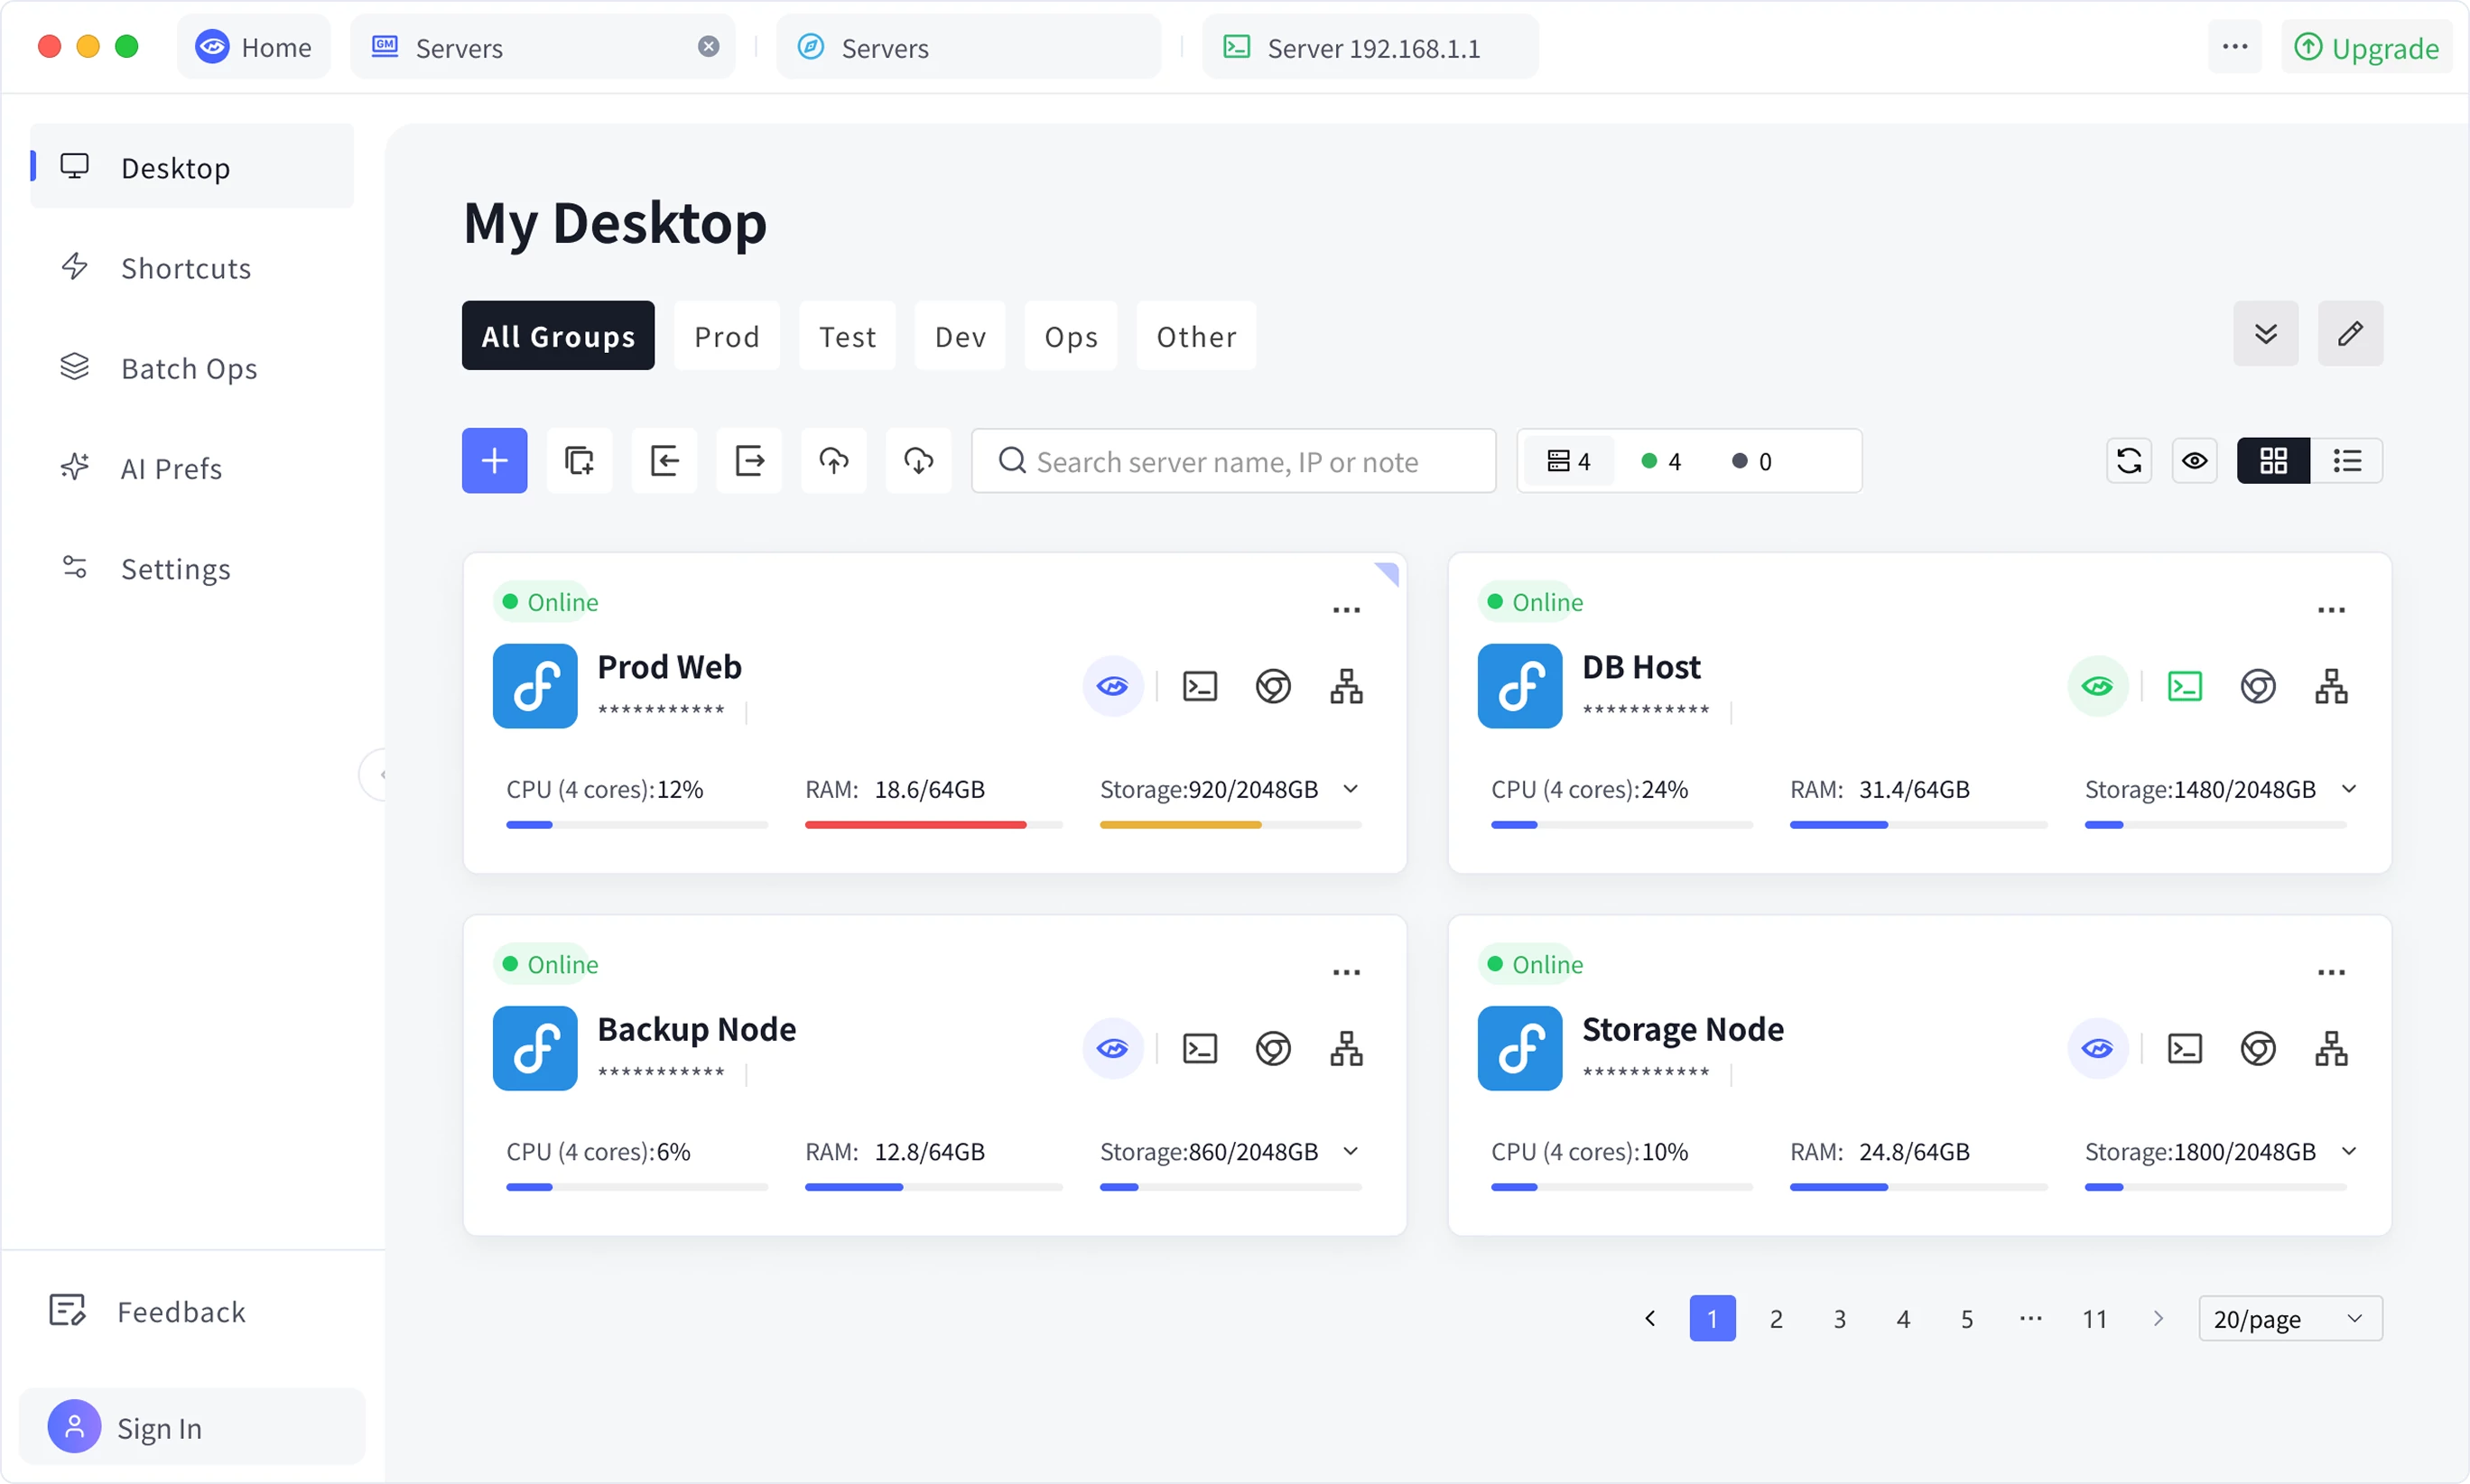Image resolution: width=2470 pixels, height=1484 pixels.
Task: Open the Server 192.168.1.1 tab
Action: pyautogui.click(x=1370, y=47)
